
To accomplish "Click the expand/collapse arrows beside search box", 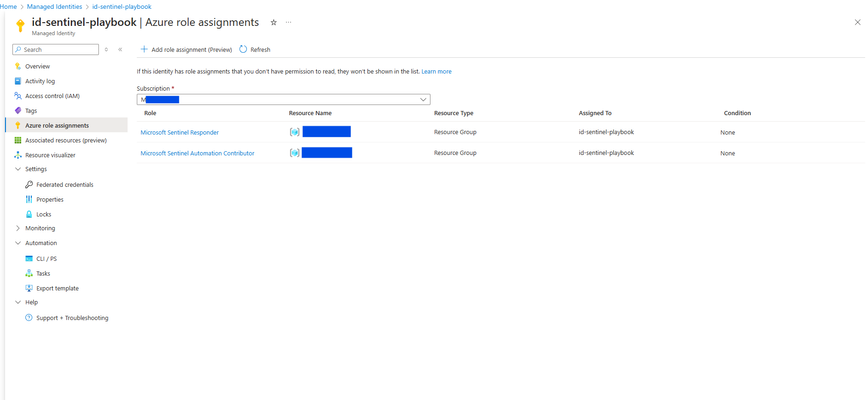I will [x=107, y=49].
